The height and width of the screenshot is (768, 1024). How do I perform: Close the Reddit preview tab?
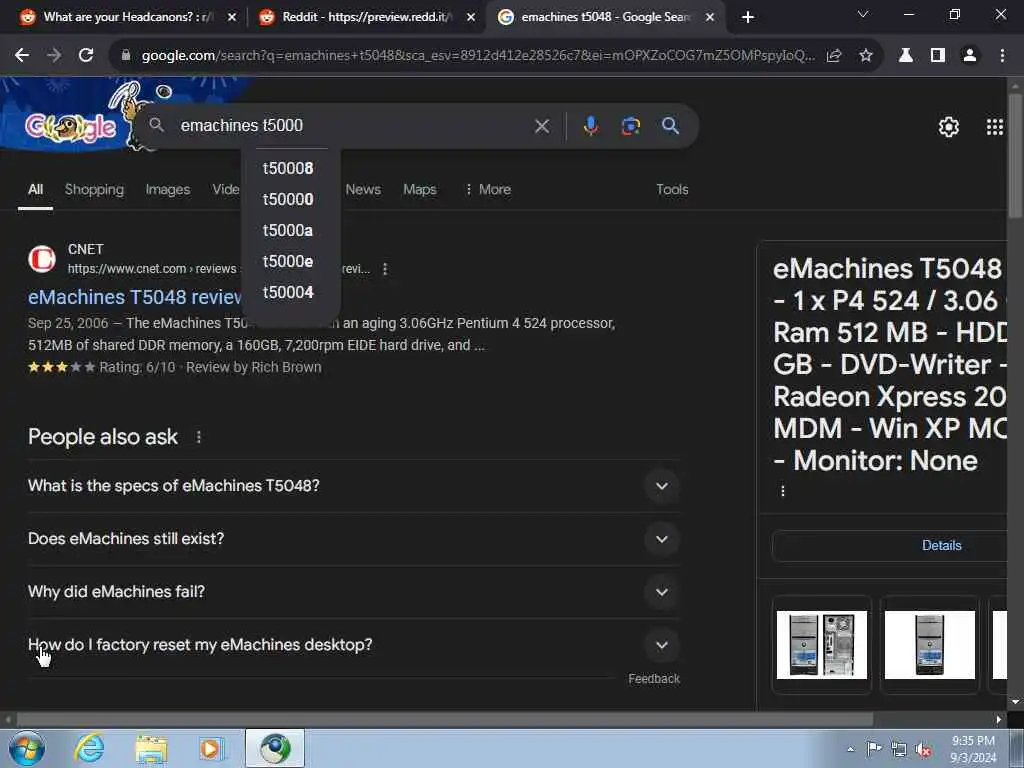[471, 18]
